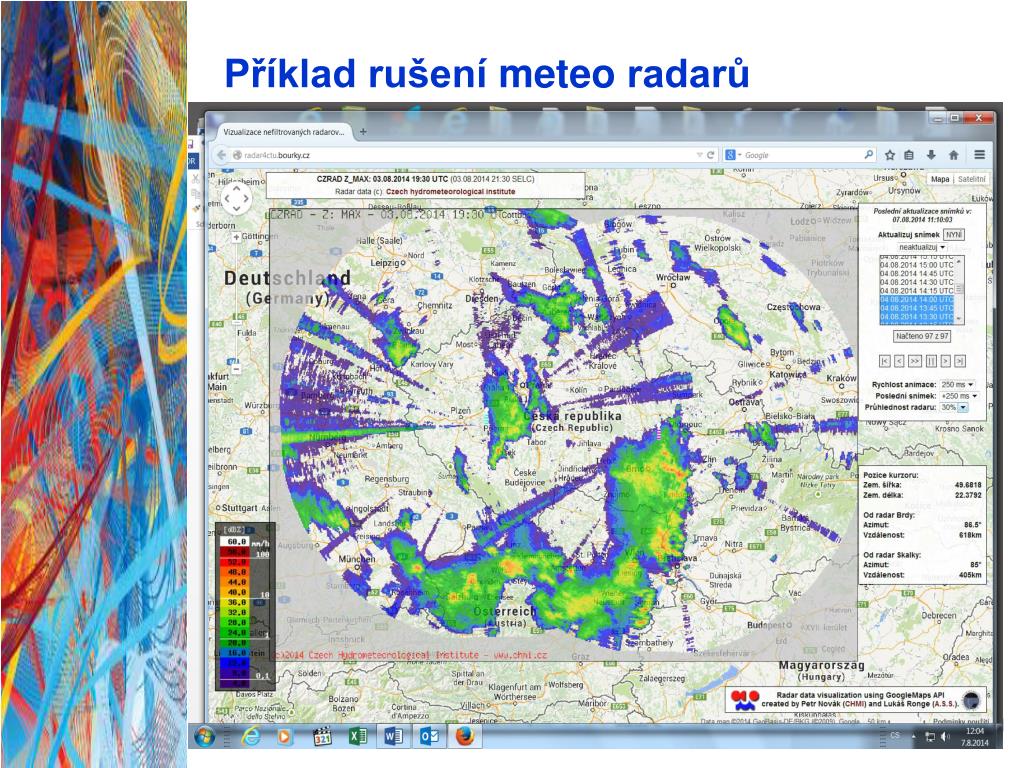Image resolution: width=1024 pixels, height=768 pixels.
Task: Open the Windows Start menu
Action: [204, 737]
